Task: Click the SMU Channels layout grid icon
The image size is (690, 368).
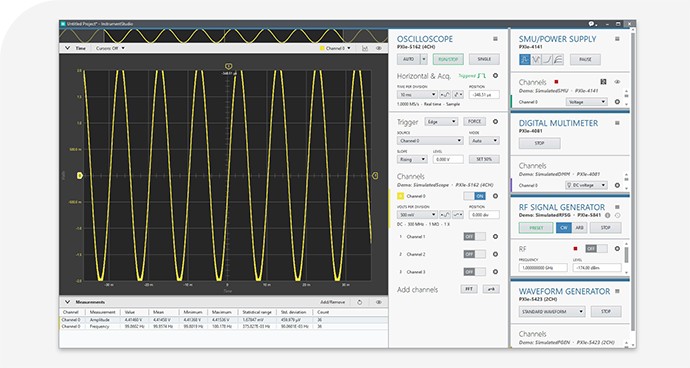Action: tap(603, 82)
